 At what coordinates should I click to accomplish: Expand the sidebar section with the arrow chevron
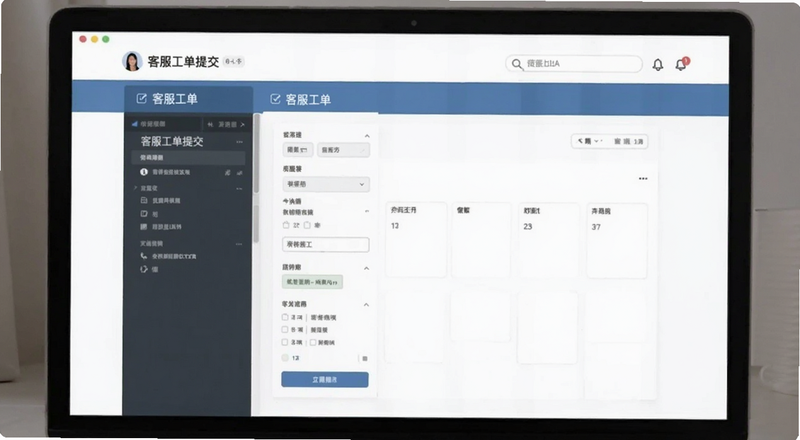[135, 188]
